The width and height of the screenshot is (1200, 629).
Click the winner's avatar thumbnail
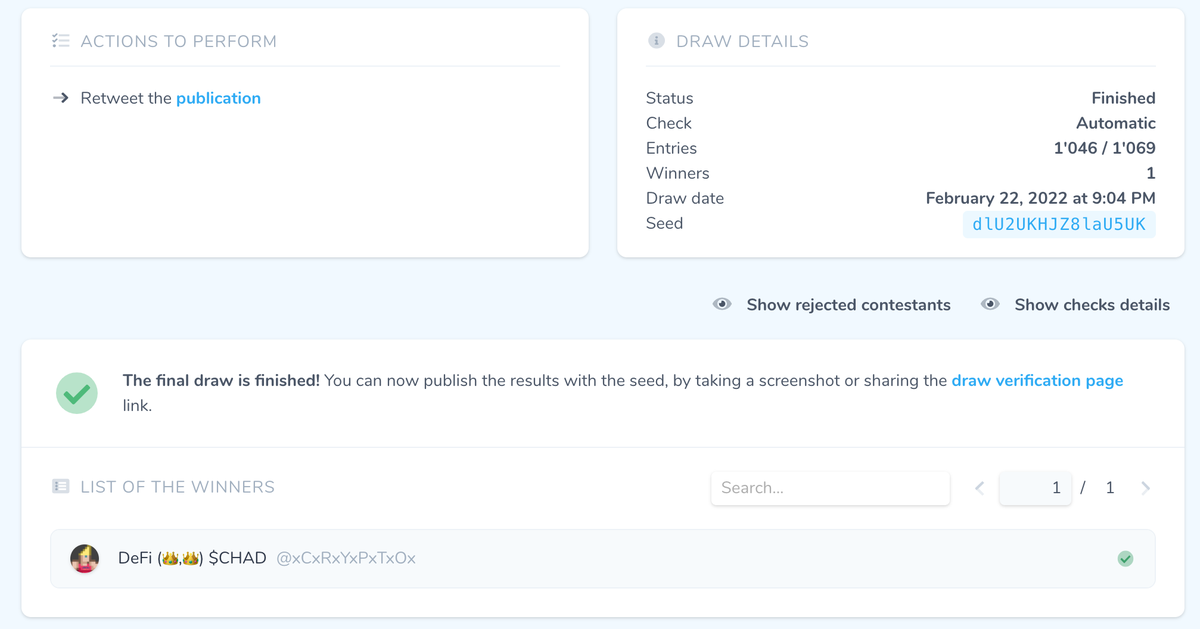[85, 559]
